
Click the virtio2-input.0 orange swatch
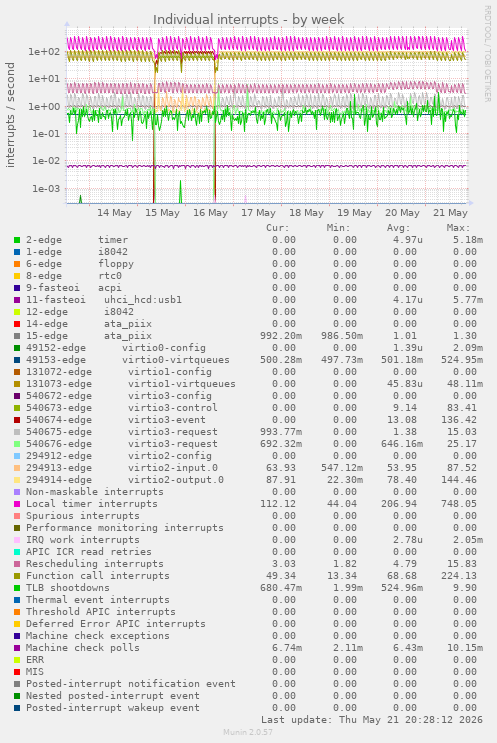coord(17,468)
